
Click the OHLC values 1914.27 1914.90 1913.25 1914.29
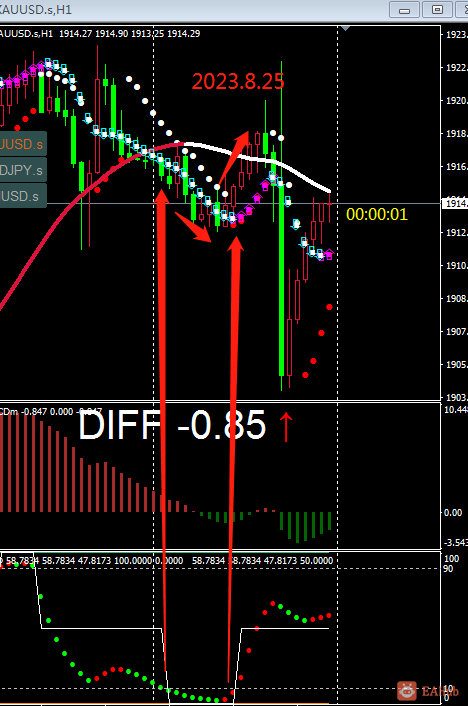tap(130, 34)
